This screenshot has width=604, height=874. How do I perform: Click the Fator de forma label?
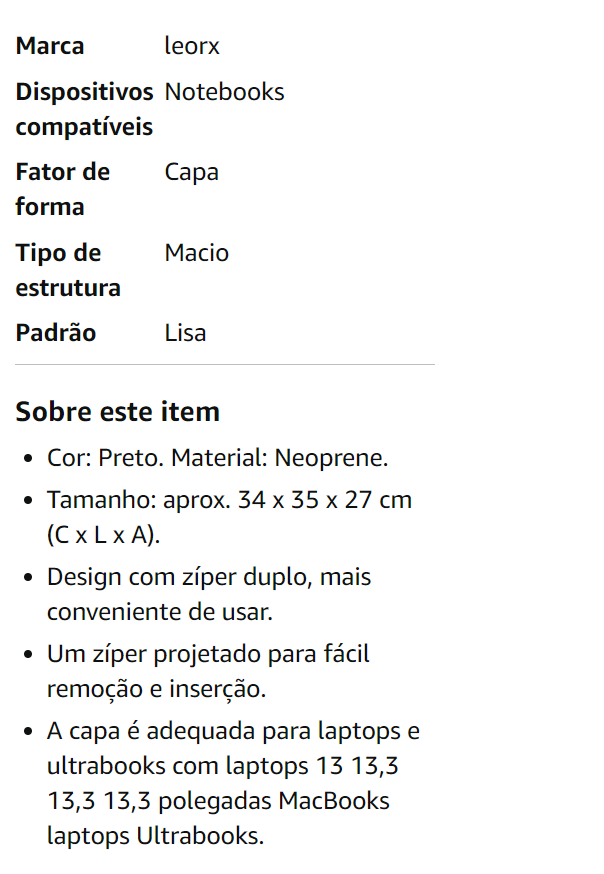coord(62,189)
